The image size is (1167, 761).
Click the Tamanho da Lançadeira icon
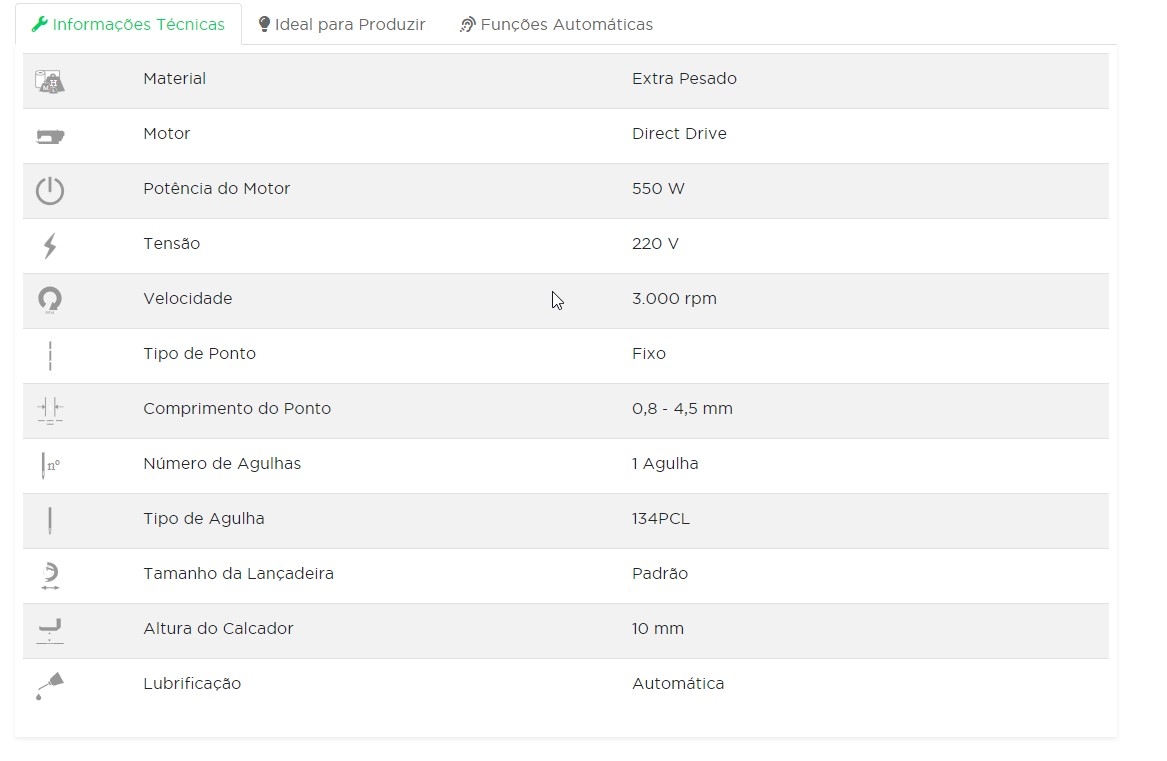[50, 575]
